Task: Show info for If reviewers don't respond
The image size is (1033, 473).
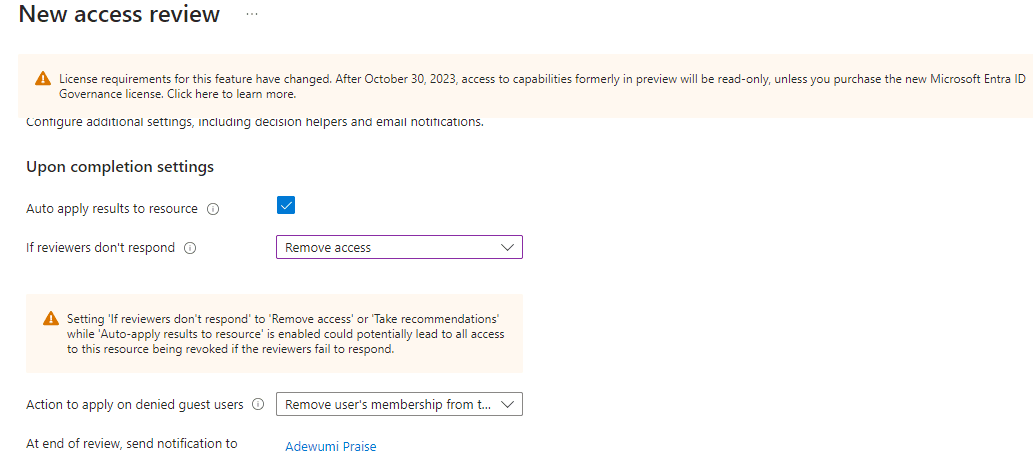Action: tap(190, 248)
